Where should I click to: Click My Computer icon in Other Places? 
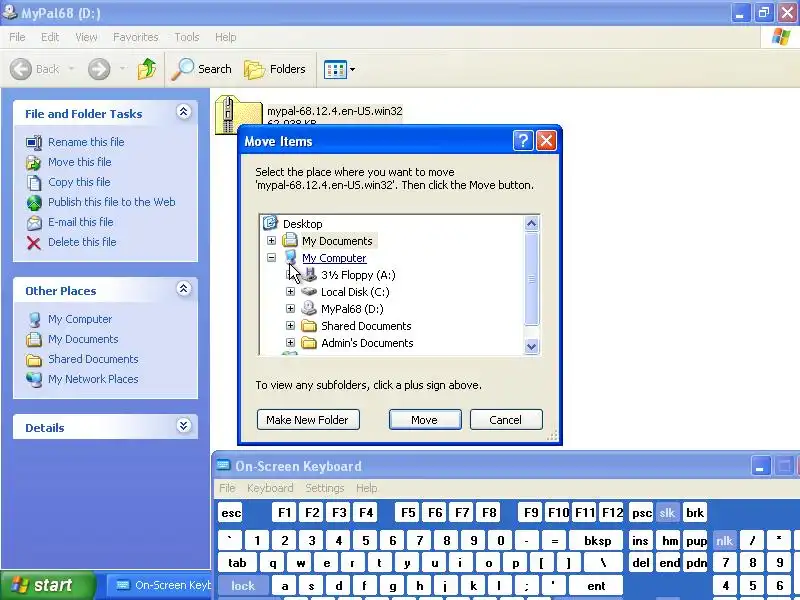pyautogui.click(x=34, y=319)
